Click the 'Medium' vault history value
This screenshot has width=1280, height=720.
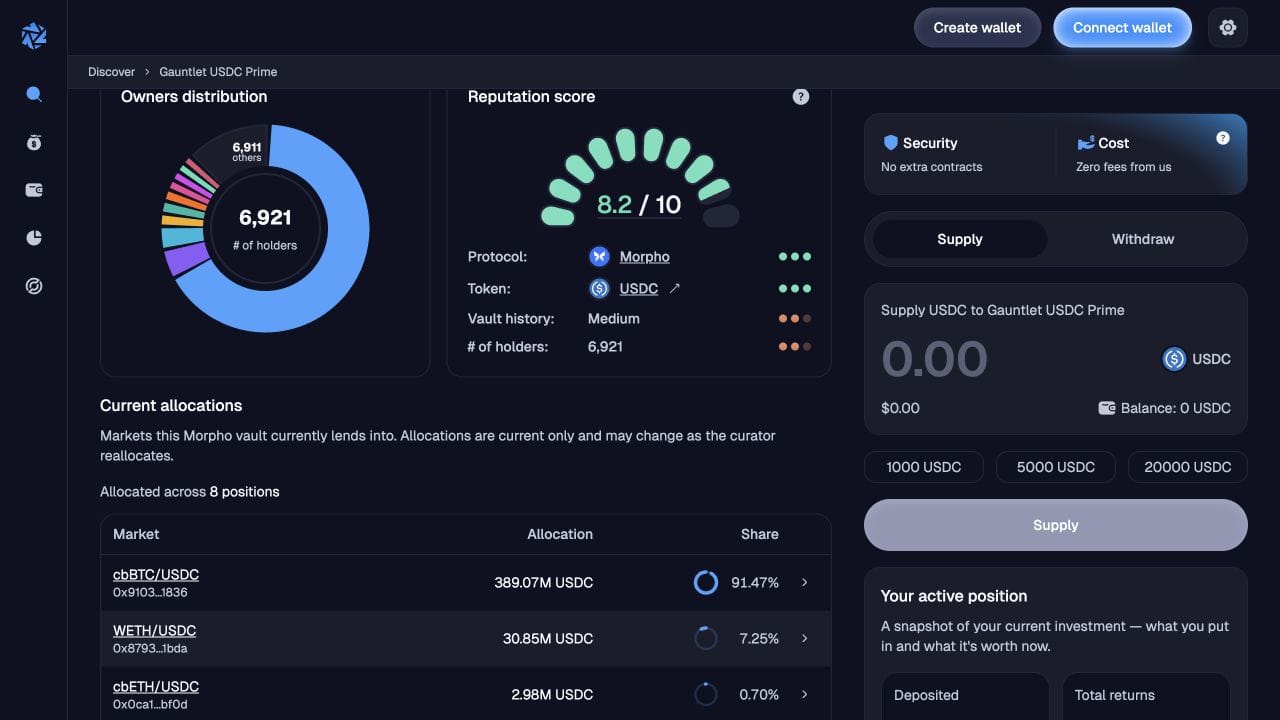click(614, 319)
